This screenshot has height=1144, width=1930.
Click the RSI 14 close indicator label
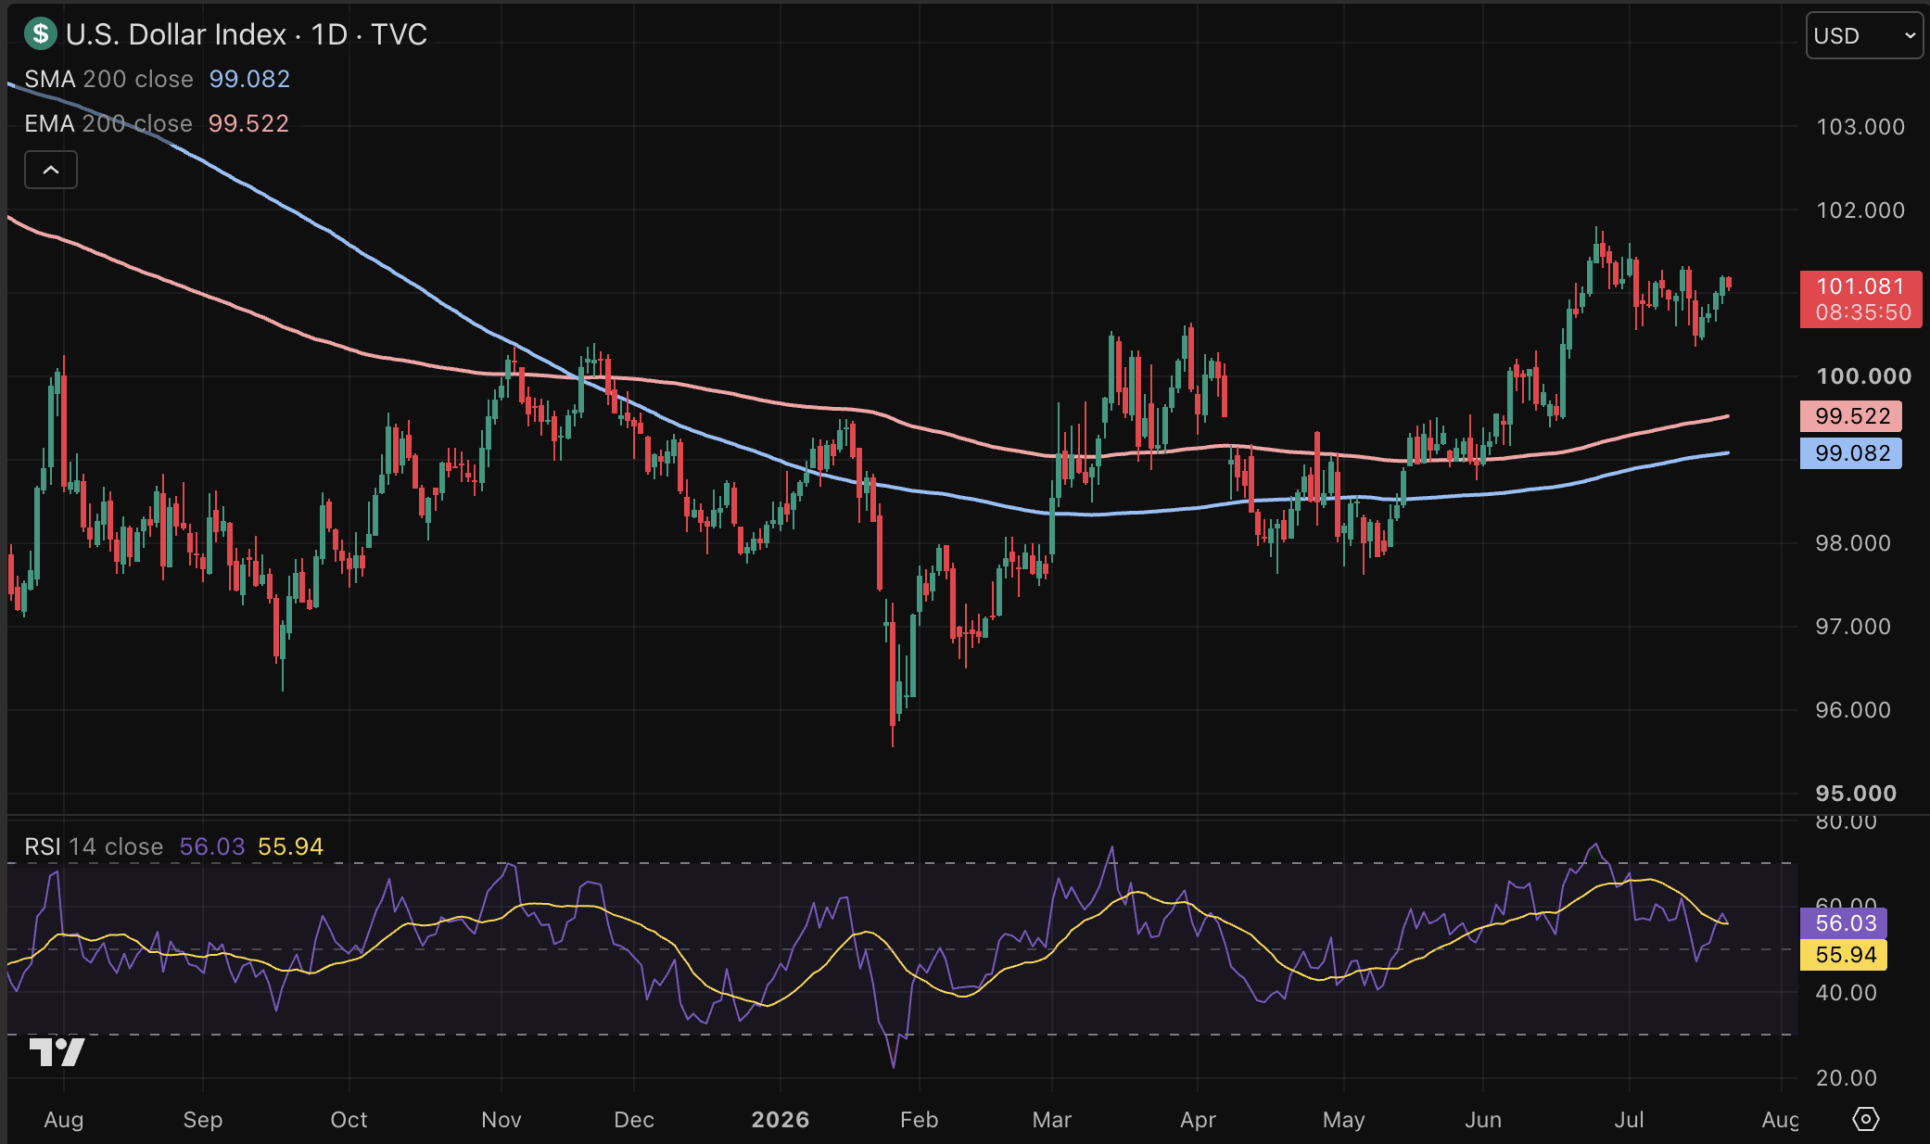(x=94, y=847)
